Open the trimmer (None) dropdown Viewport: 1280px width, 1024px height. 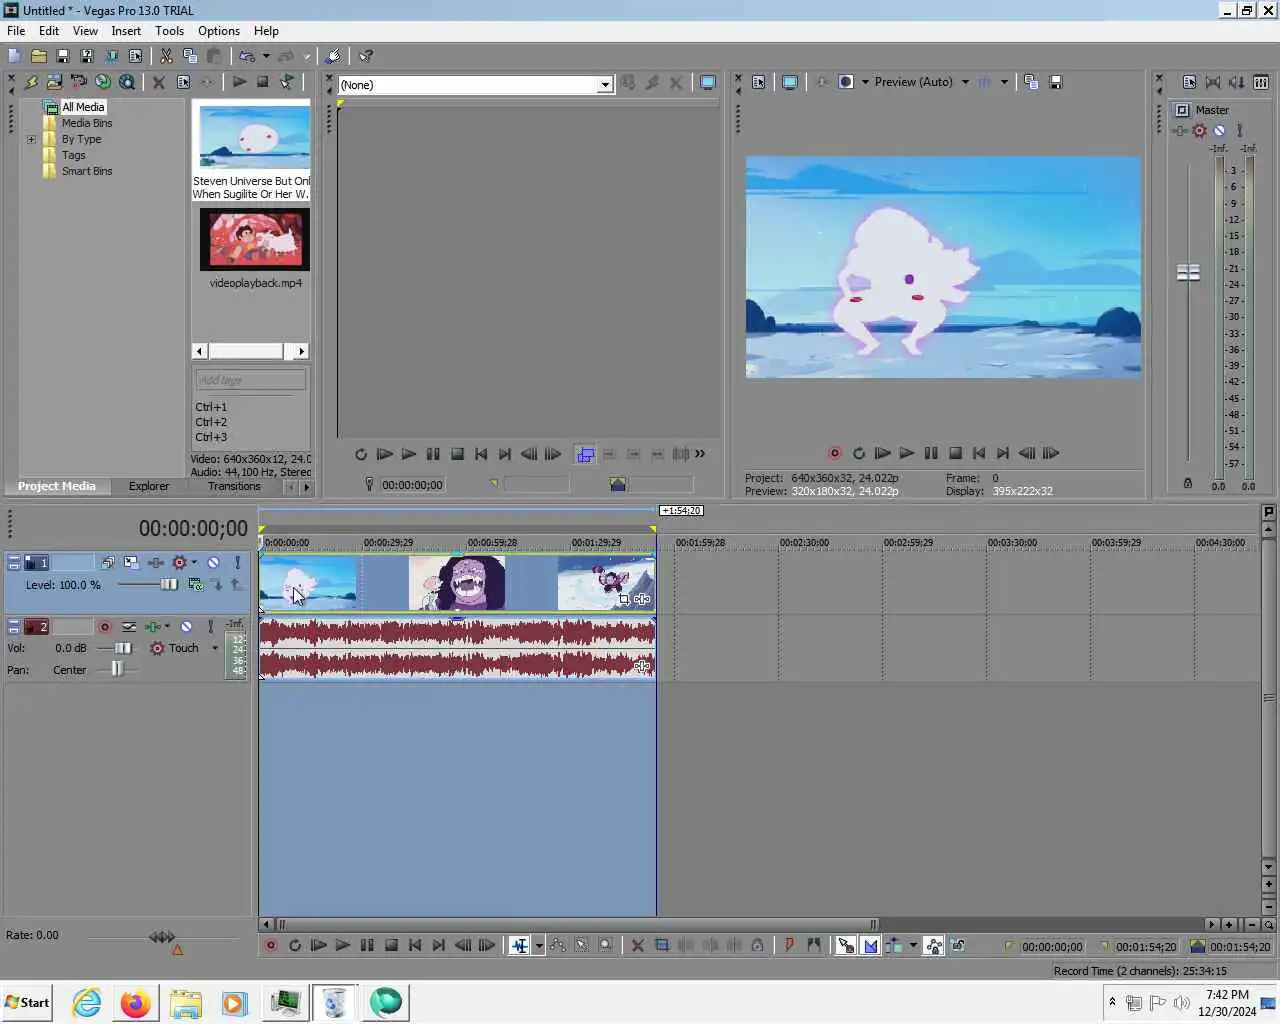(605, 85)
